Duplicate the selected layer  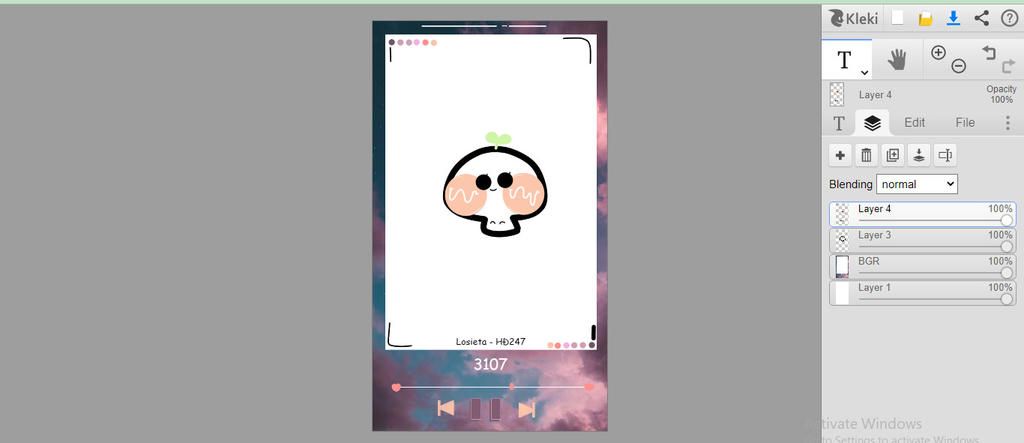click(893, 156)
